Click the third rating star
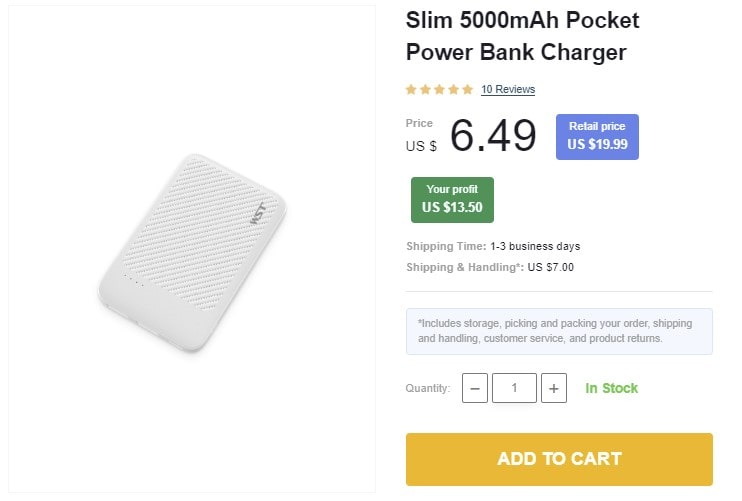742x501 pixels. pyautogui.click(x=439, y=89)
